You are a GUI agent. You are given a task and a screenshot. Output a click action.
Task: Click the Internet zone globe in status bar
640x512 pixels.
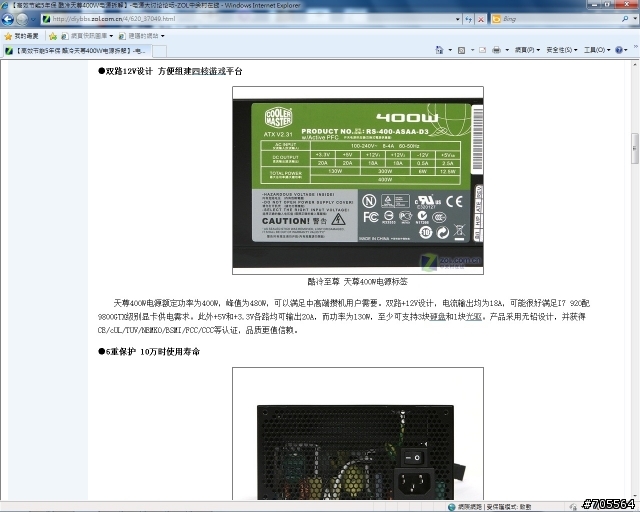tap(451, 507)
